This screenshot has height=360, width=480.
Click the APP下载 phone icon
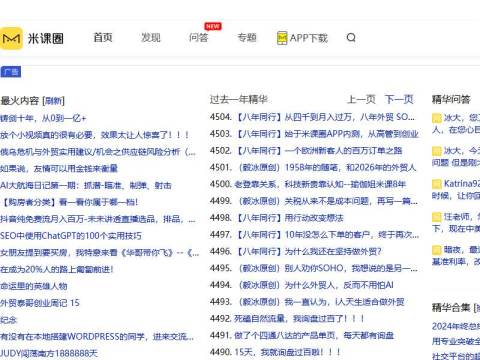click(282, 38)
